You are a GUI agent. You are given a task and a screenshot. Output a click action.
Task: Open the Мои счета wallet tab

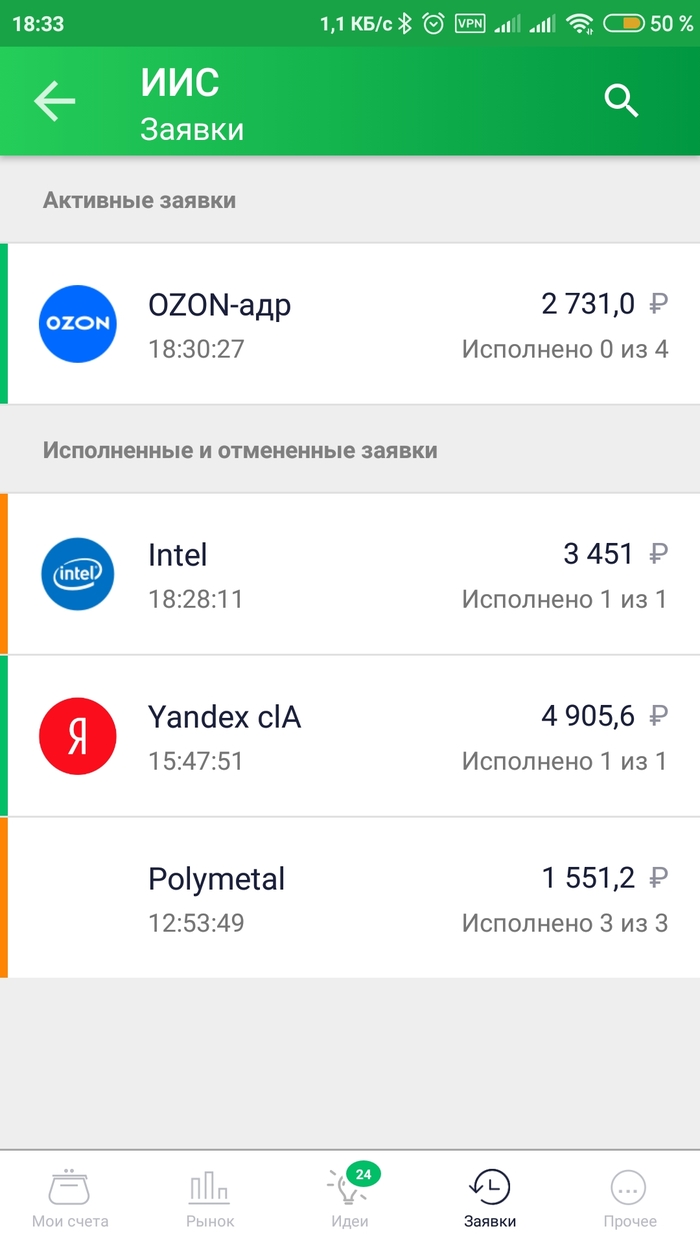[x=70, y=1200]
